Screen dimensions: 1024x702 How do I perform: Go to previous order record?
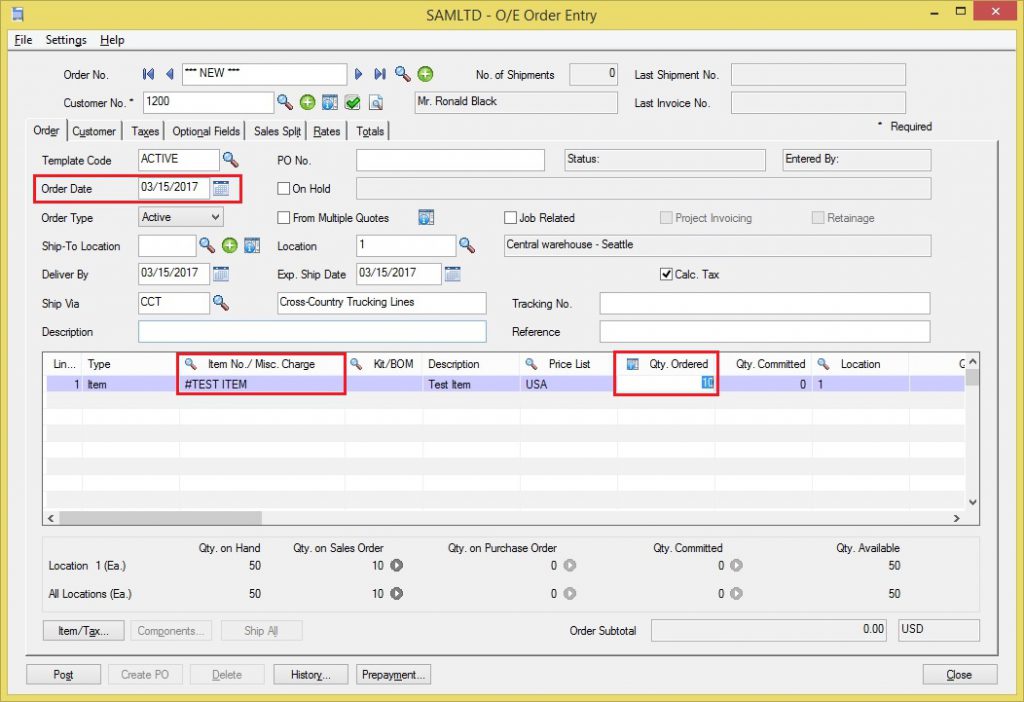(x=170, y=74)
